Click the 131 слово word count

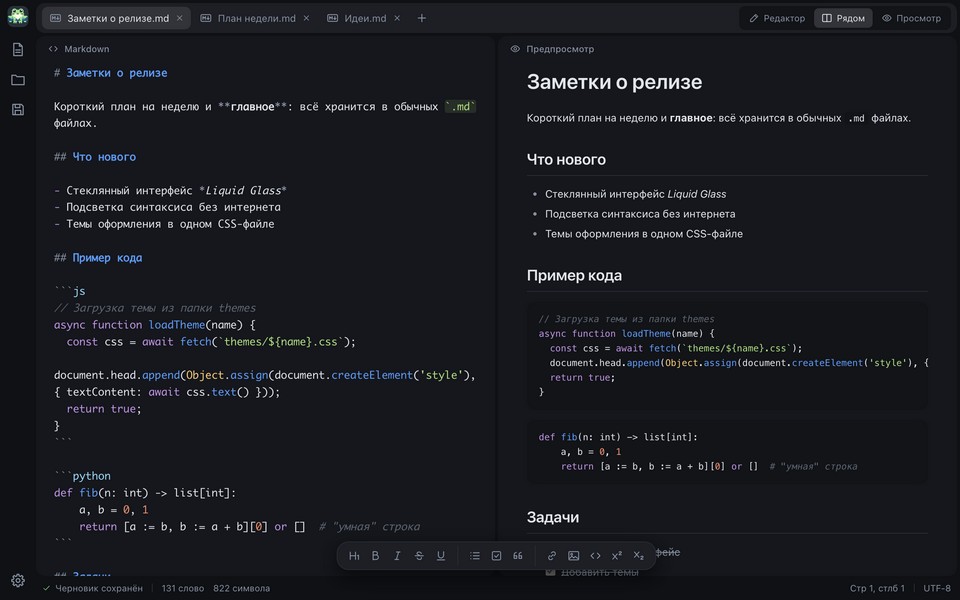click(182, 588)
